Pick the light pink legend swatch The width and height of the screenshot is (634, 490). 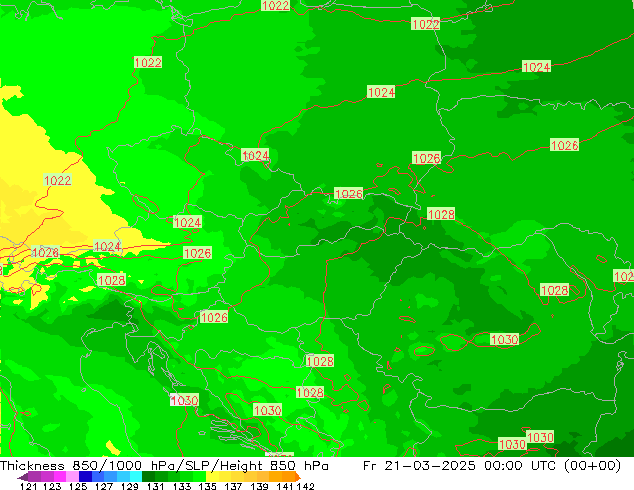72,476
